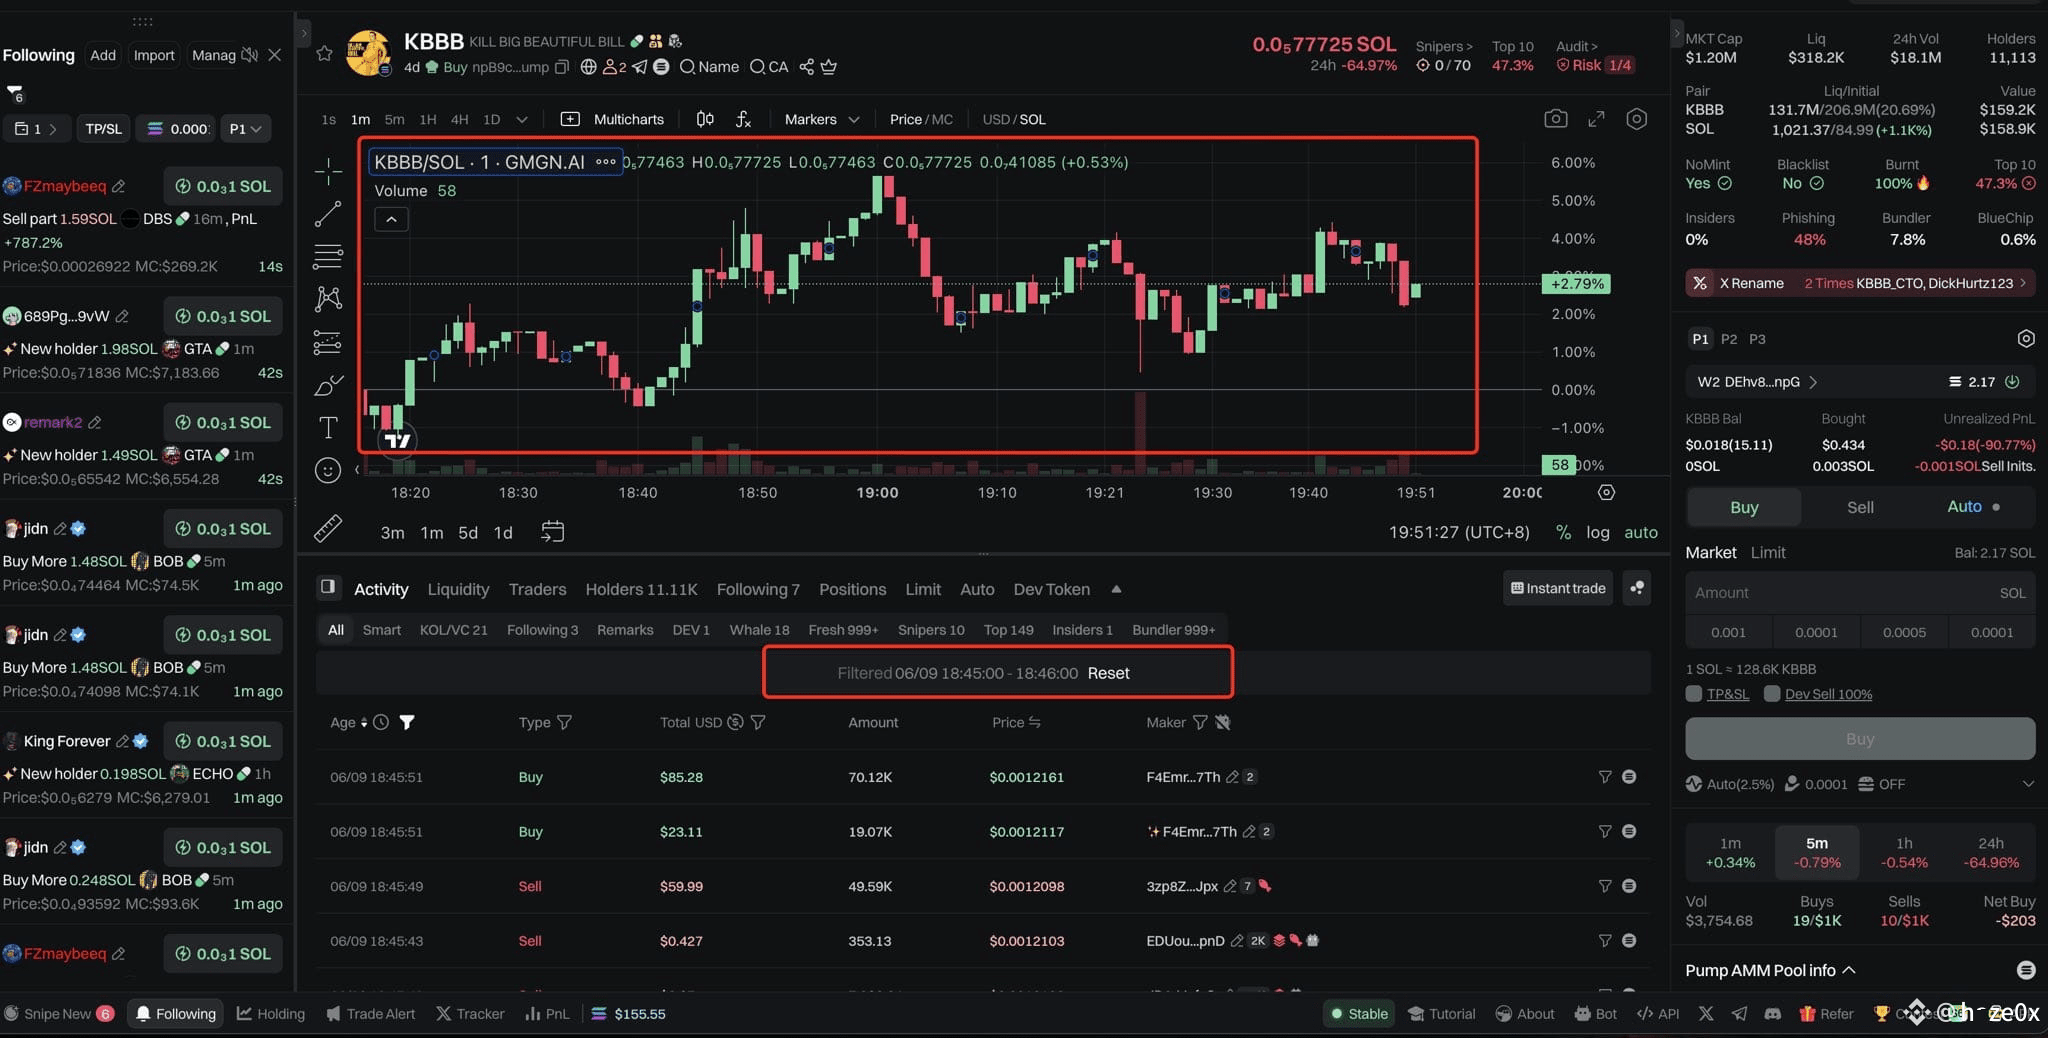Viewport: 2048px width, 1038px height.
Task: Open Holders 11.11K tab
Action: [x=641, y=589]
